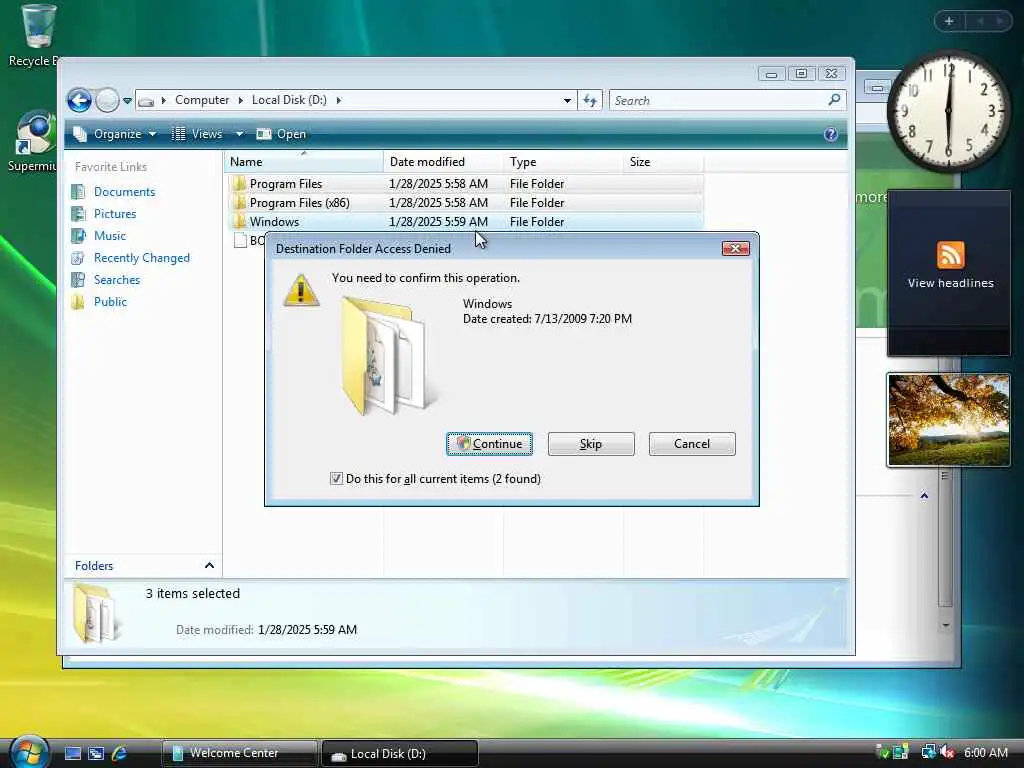This screenshot has height=768, width=1024.
Task: Switch to Local Disk (D:) taskbar button
Action: pos(400,753)
